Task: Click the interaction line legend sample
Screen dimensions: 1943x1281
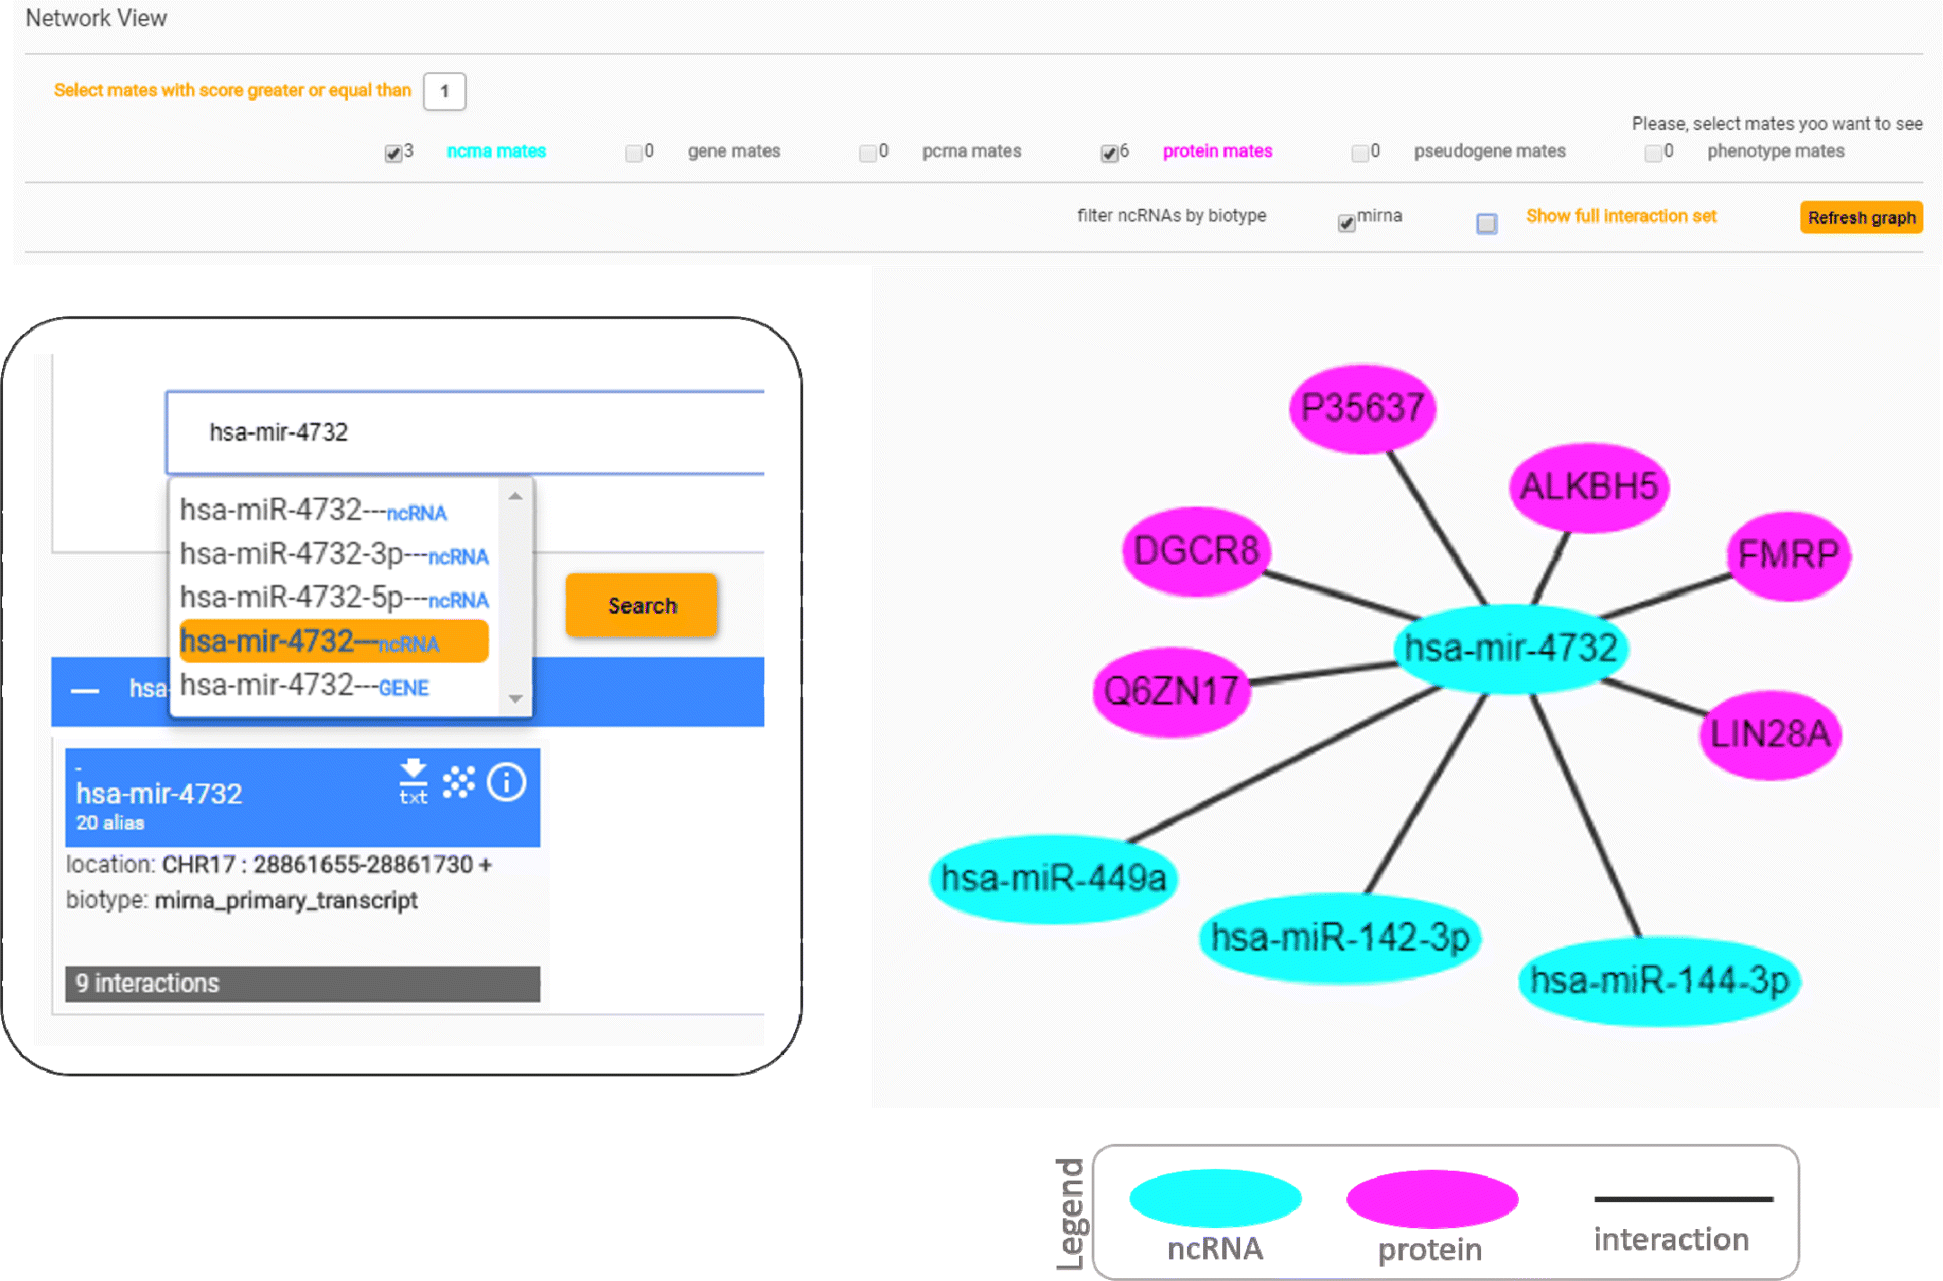Action: [1683, 1198]
